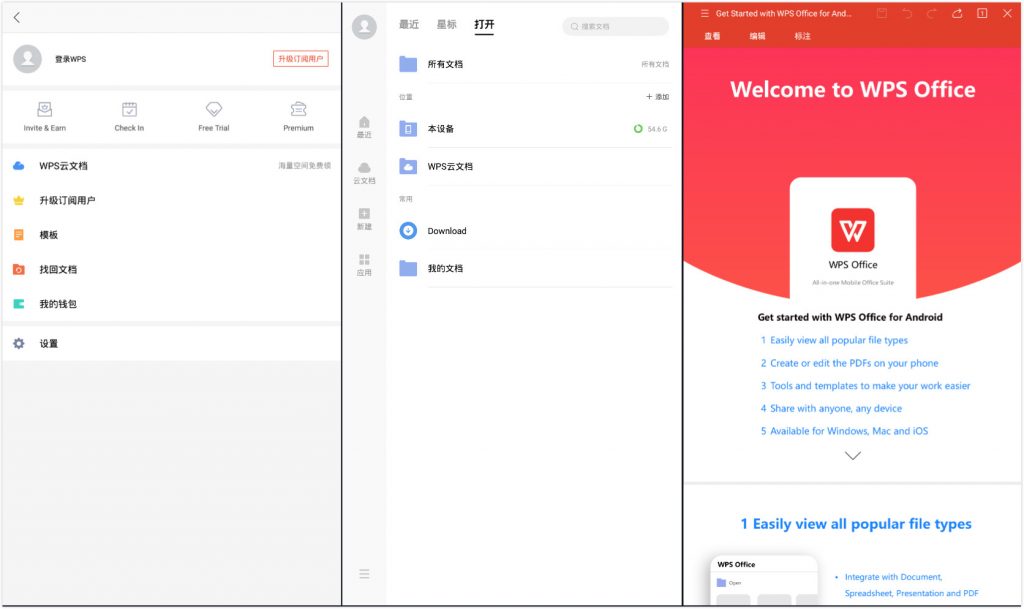Click the save icon in the viewer toolbar
Image resolution: width=1024 pixels, height=609 pixels.
coord(882,13)
